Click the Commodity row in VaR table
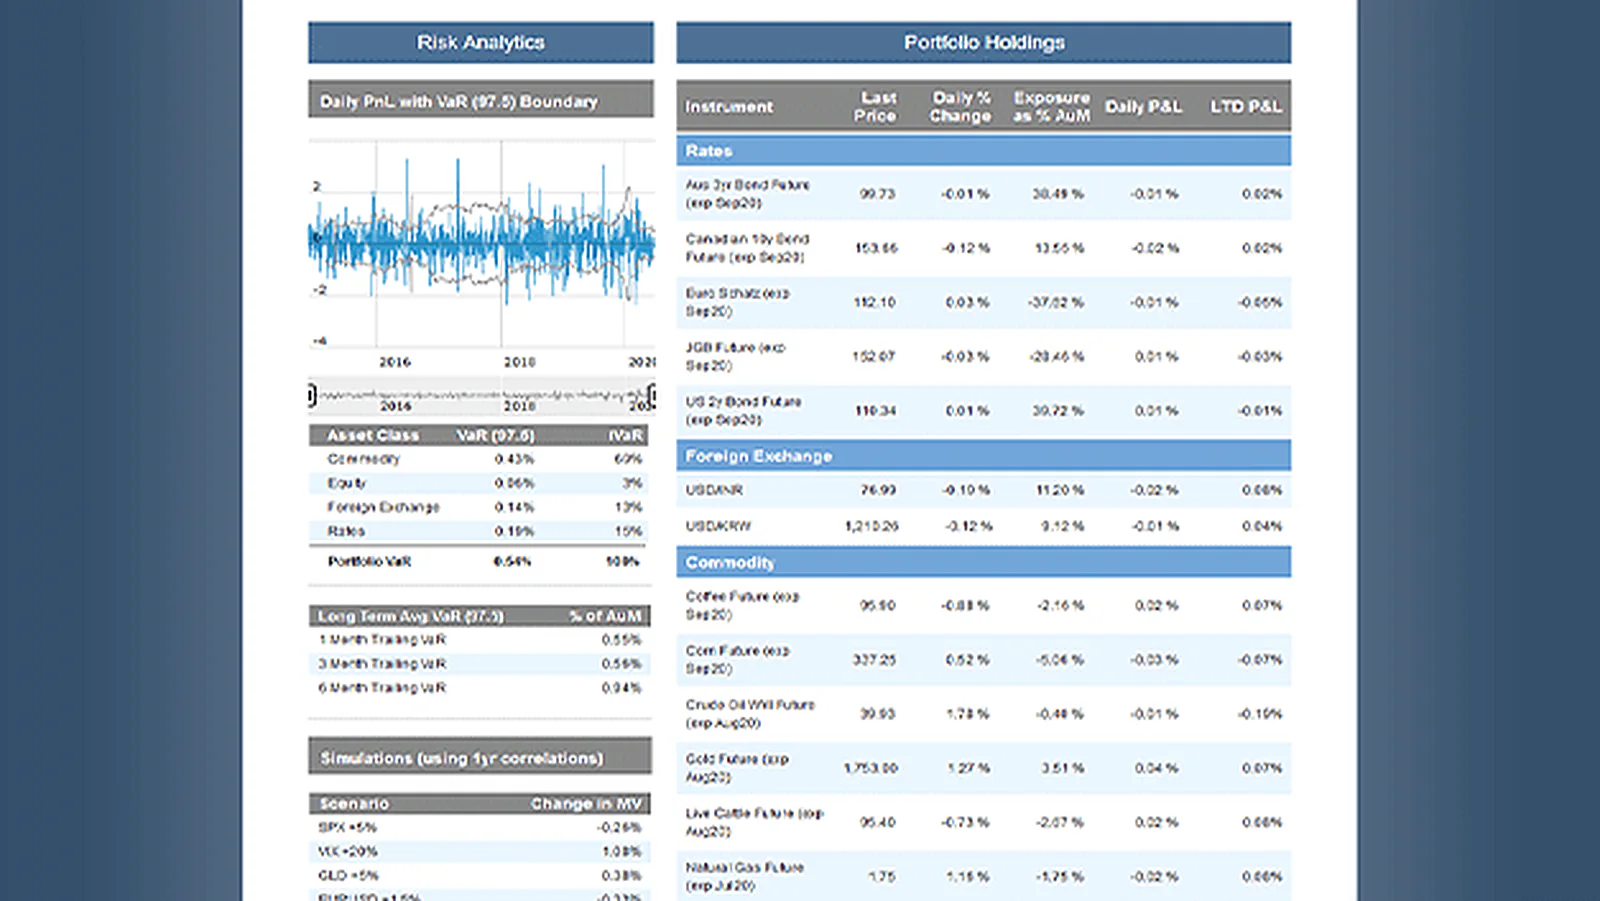This screenshot has width=1600, height=901. point(480,459)
